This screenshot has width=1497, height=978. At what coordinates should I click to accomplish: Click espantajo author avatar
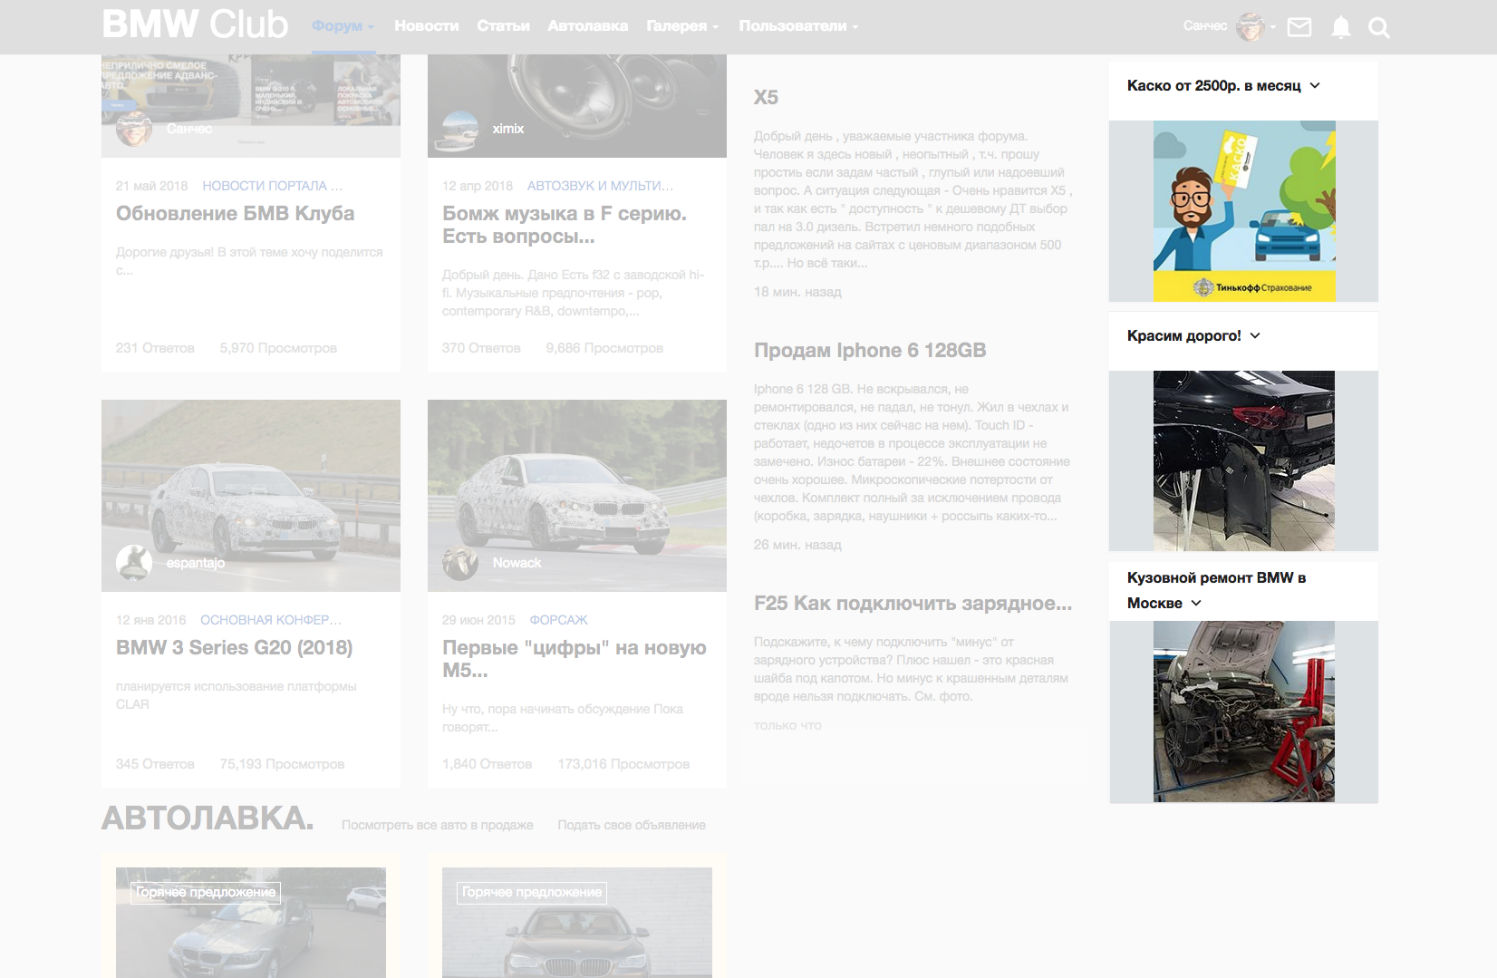coord(134,563)
